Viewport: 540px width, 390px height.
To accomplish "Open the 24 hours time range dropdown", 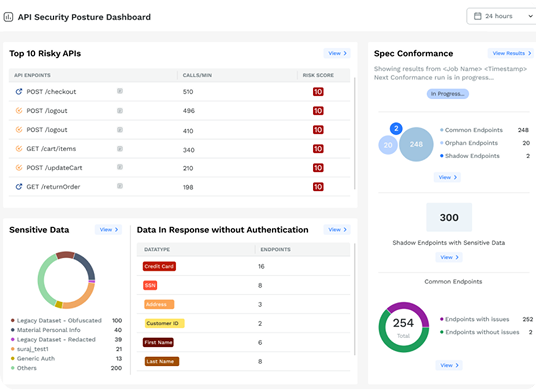I will [x=502, y=16].
